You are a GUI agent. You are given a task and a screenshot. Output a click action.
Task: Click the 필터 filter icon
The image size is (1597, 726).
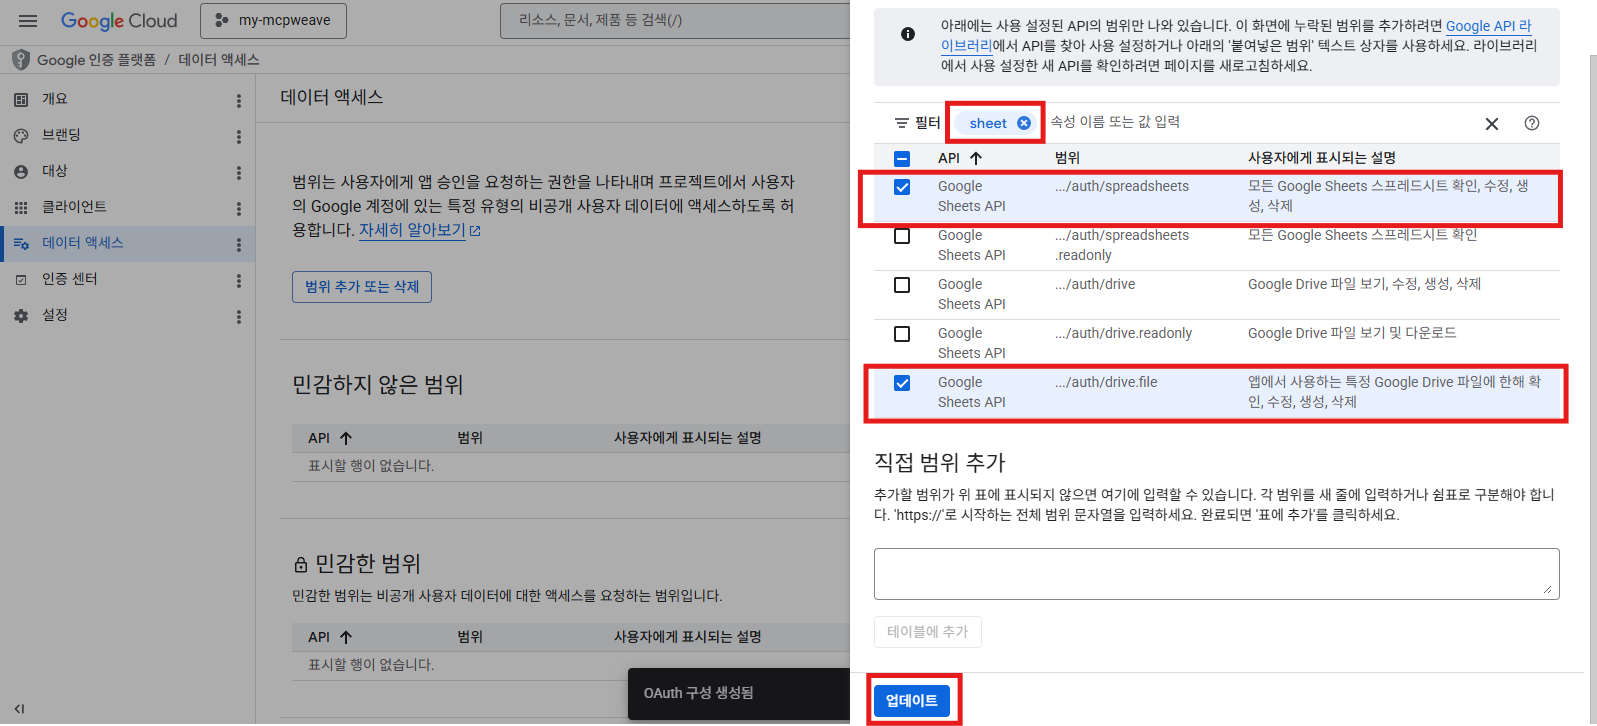tap(902, 123)
